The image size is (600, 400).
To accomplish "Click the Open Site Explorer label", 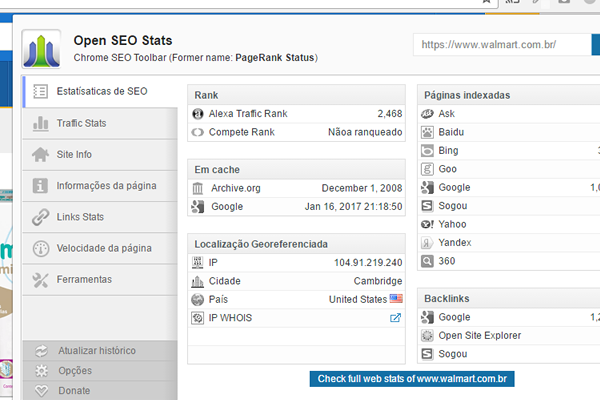I will [x=479, y=336].
